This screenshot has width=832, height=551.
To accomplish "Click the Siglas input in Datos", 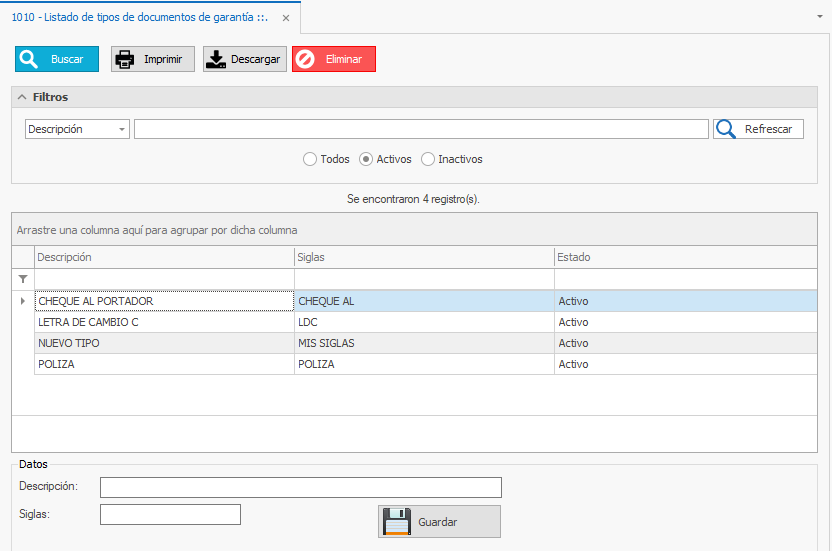I will pos(170,514).
